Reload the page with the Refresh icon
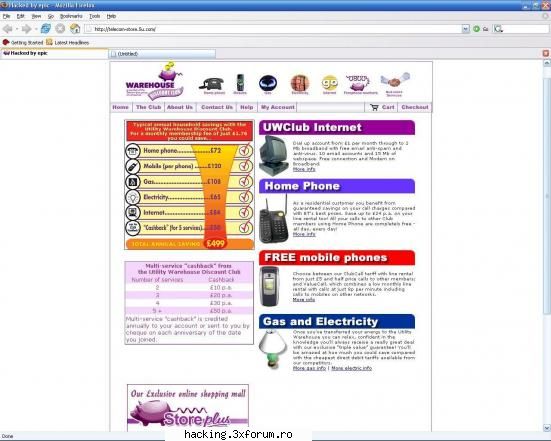Viewport: 551px width, 441px height. 46,28
